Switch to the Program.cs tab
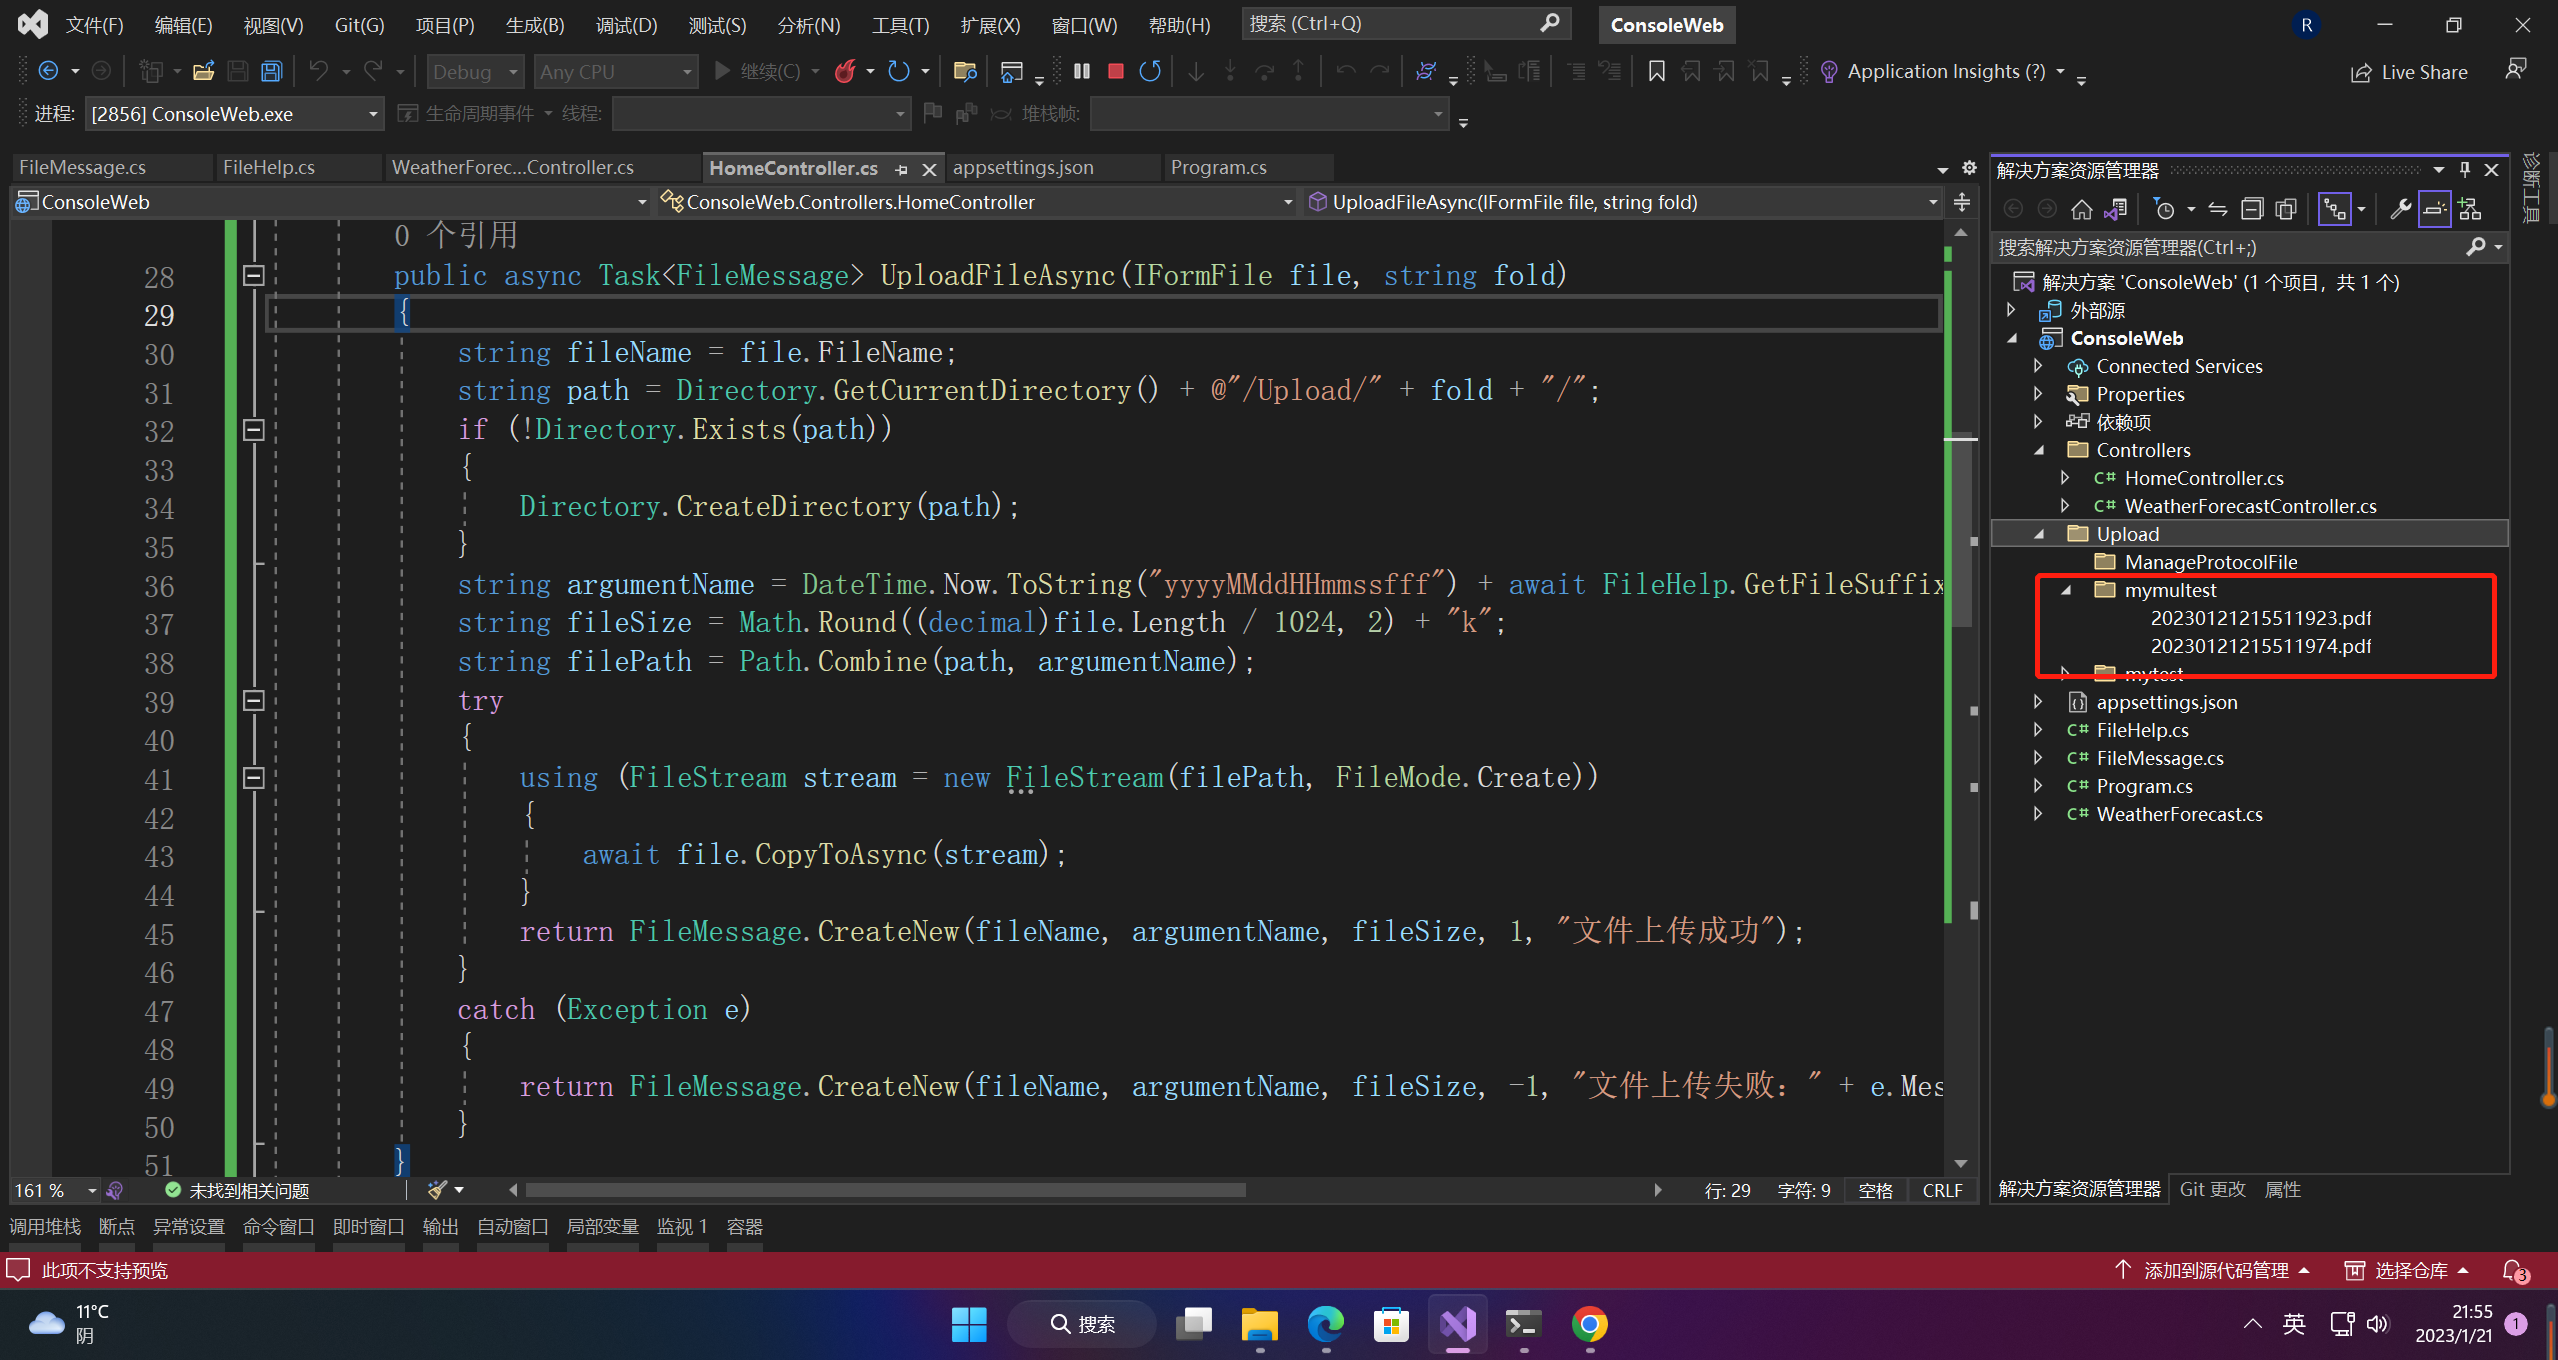Screen dimensions: 2558x1360 (1218, 167)
